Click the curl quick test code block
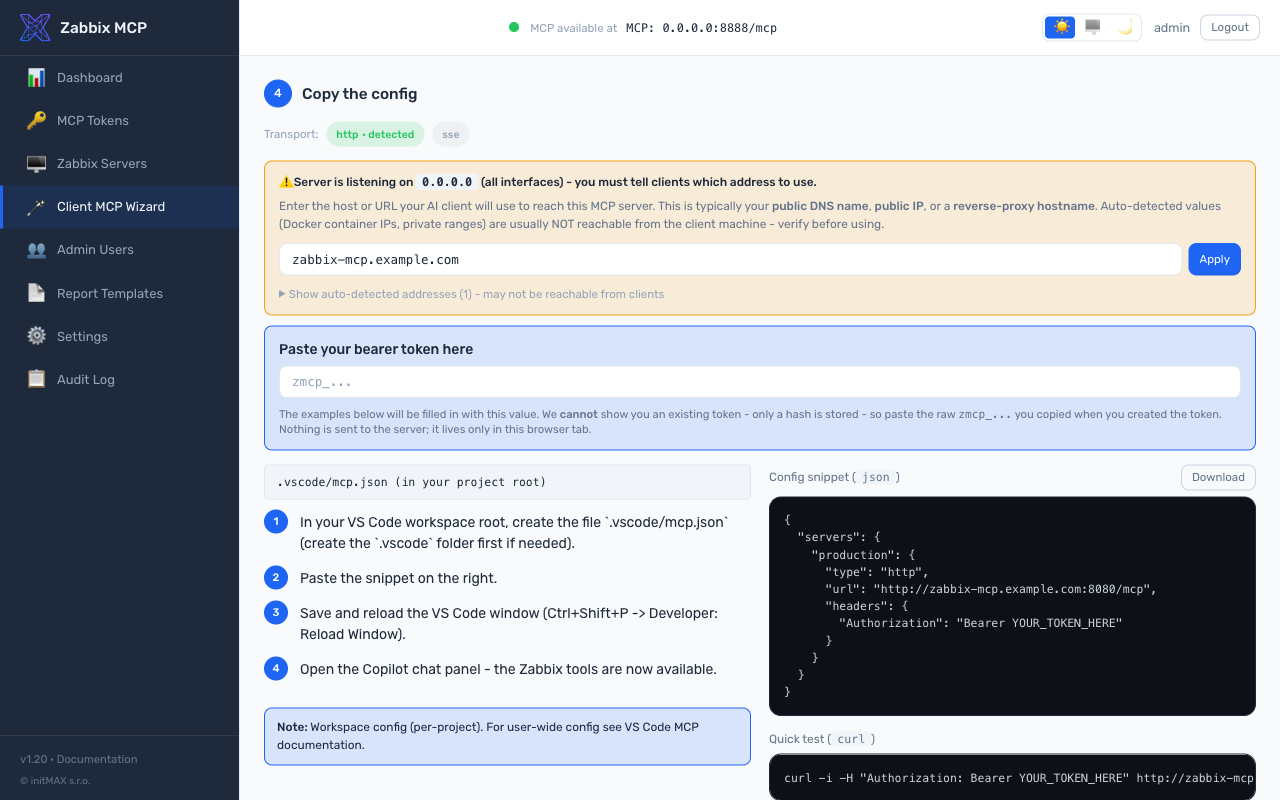Image resolution: width=1280 pixels, height=800 pixels. click(x=1012, y=777)
